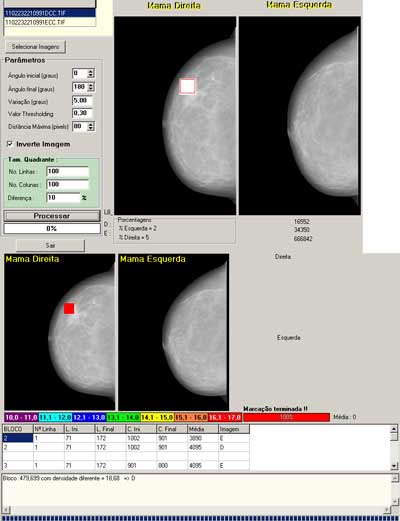
Task: Select the green 13,1 - 14,0 color swatch
Action: point(123,417)
